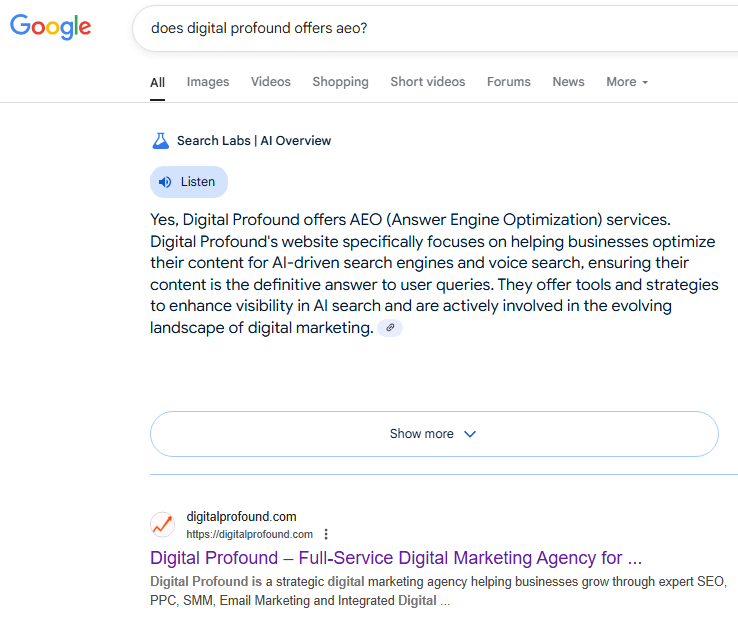Click the digitalprofound.com site name

coord(241,517)
